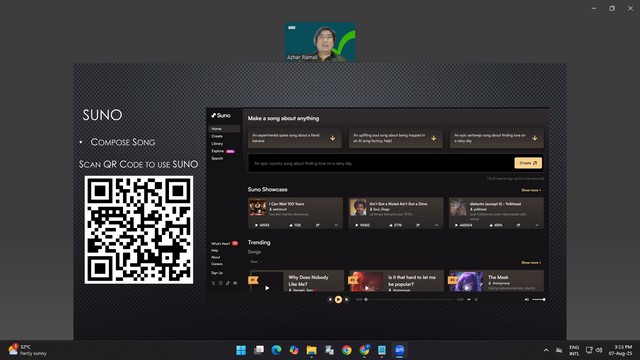This screenshot has width=640, height=360.
Task: Click the yellow play button in Suno player
Action: (338, 300)
